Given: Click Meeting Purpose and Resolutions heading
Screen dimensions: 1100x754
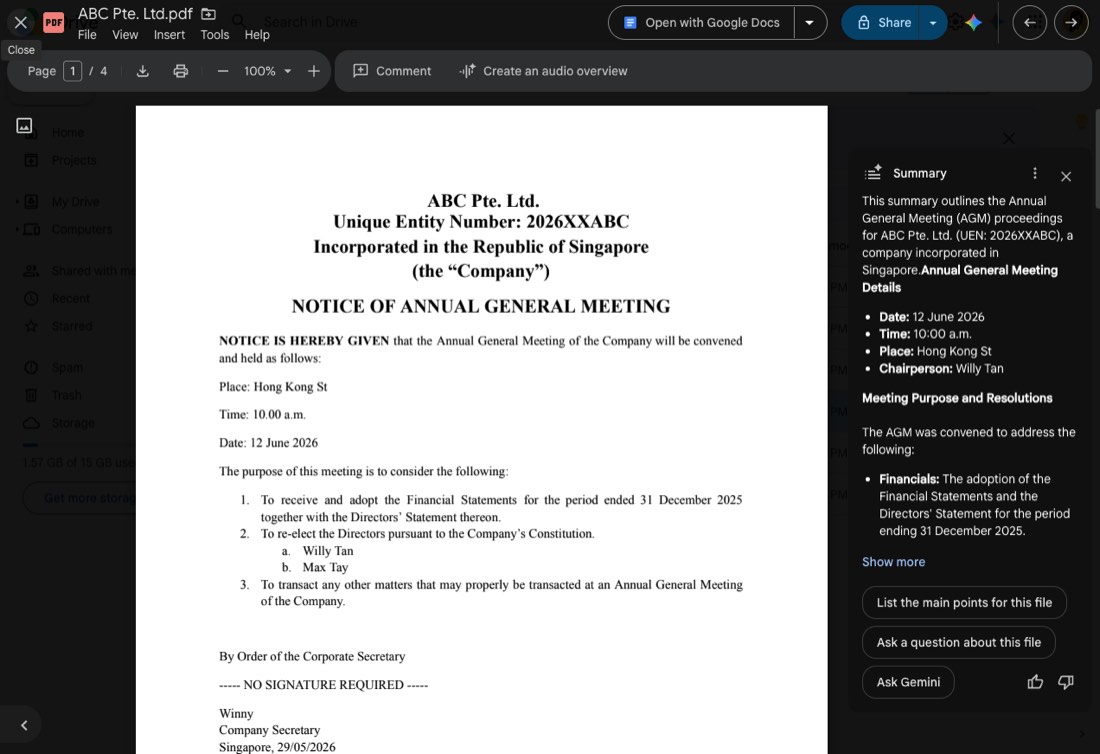Looking at the screenshot, I should 957,398.
